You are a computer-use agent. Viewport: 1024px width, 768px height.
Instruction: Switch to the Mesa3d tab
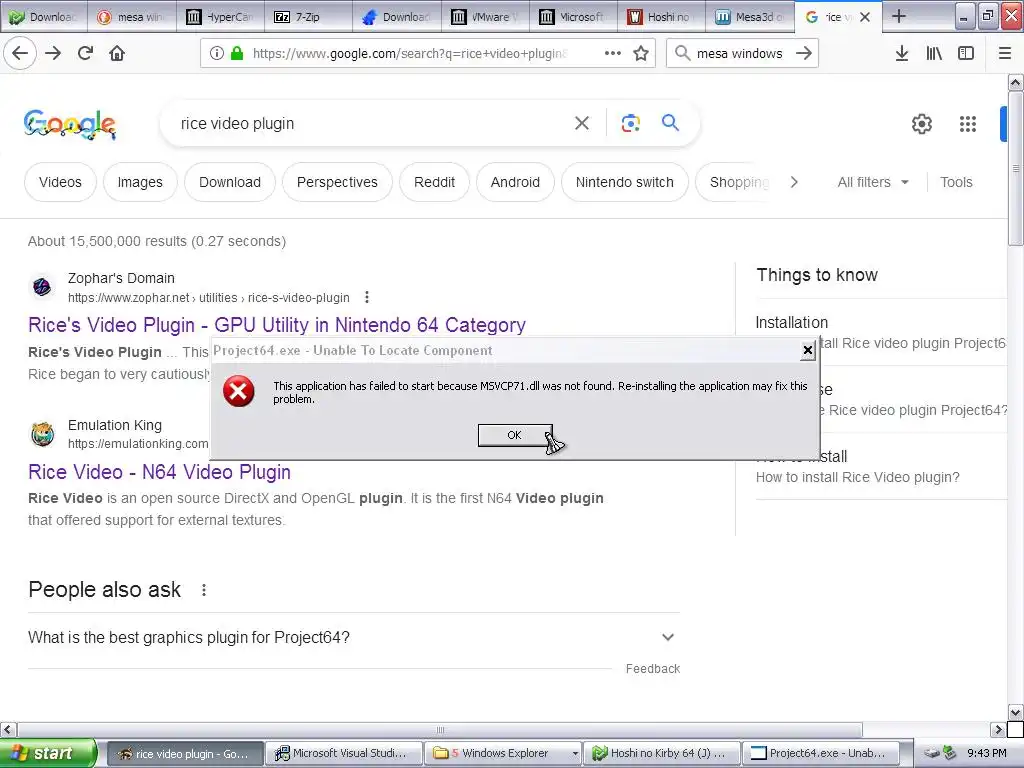[x=750, y=17]
